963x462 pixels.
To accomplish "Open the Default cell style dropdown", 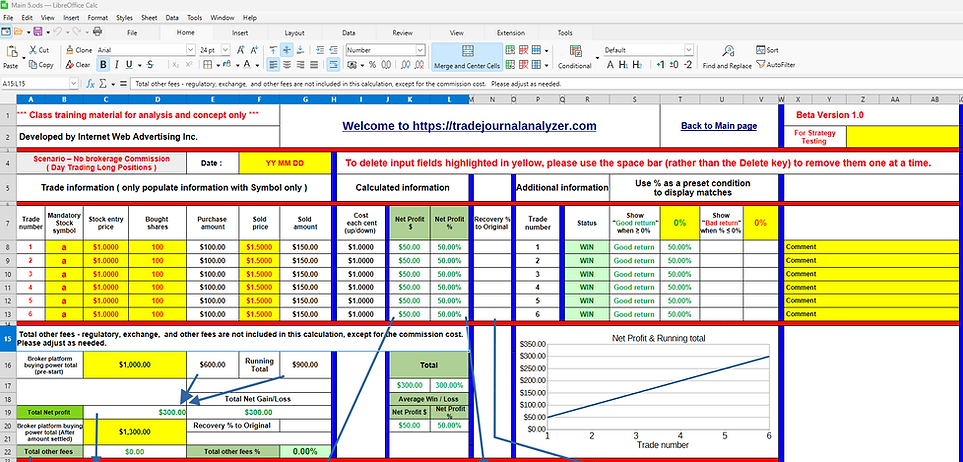I will (x=688, y=50).
